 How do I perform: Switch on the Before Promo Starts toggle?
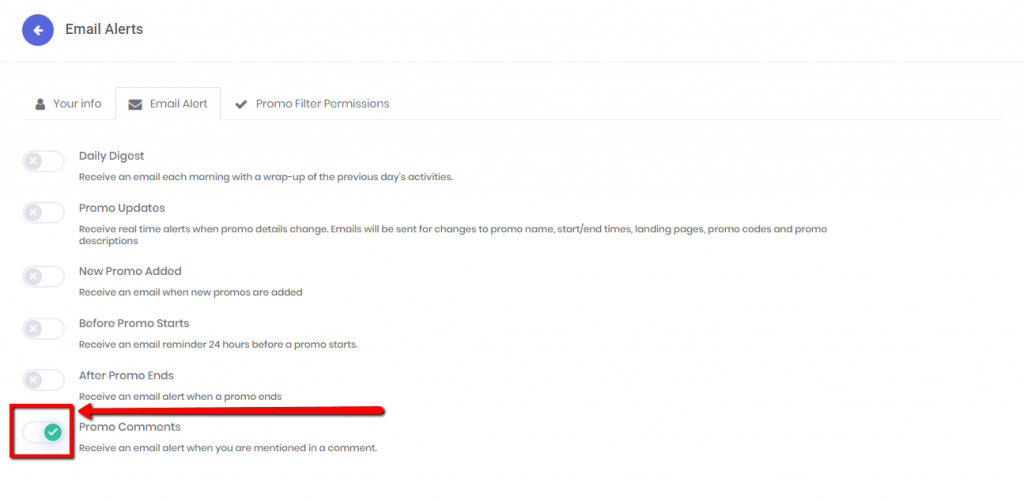tap(44, 329)
